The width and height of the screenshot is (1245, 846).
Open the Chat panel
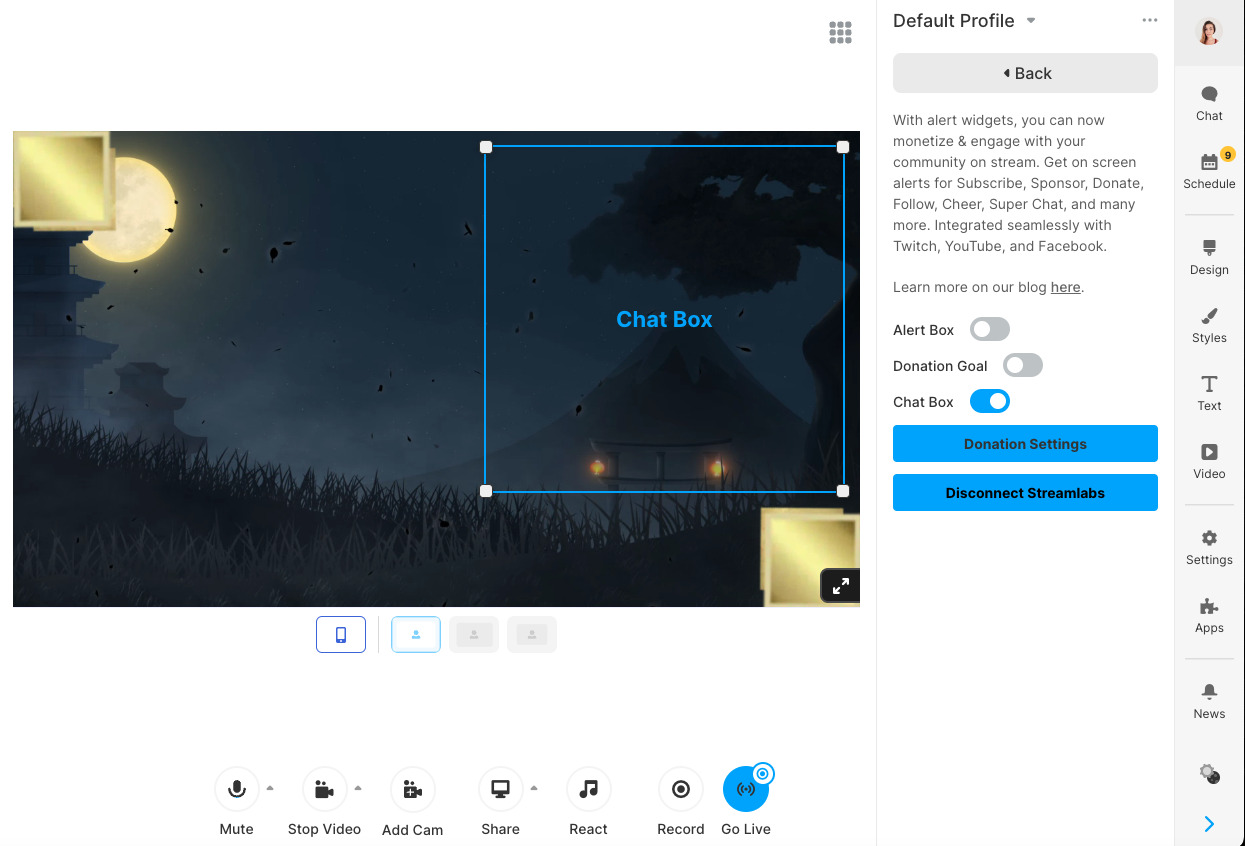(1209, 103)
